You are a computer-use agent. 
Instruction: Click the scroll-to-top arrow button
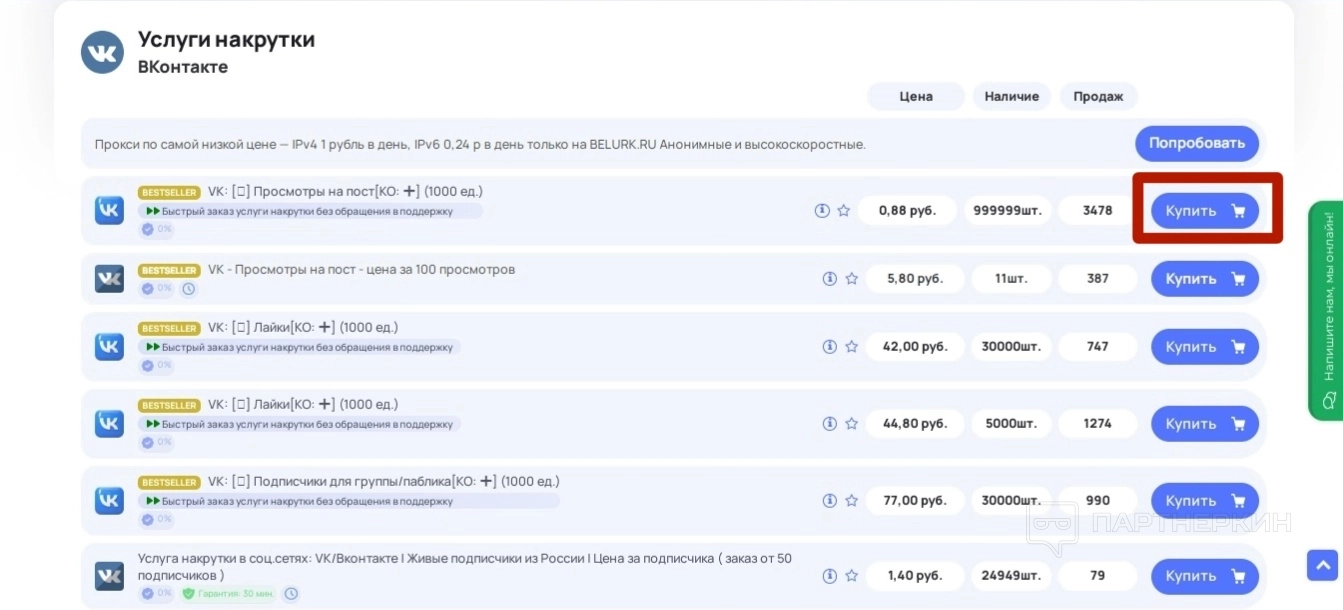1322,564
